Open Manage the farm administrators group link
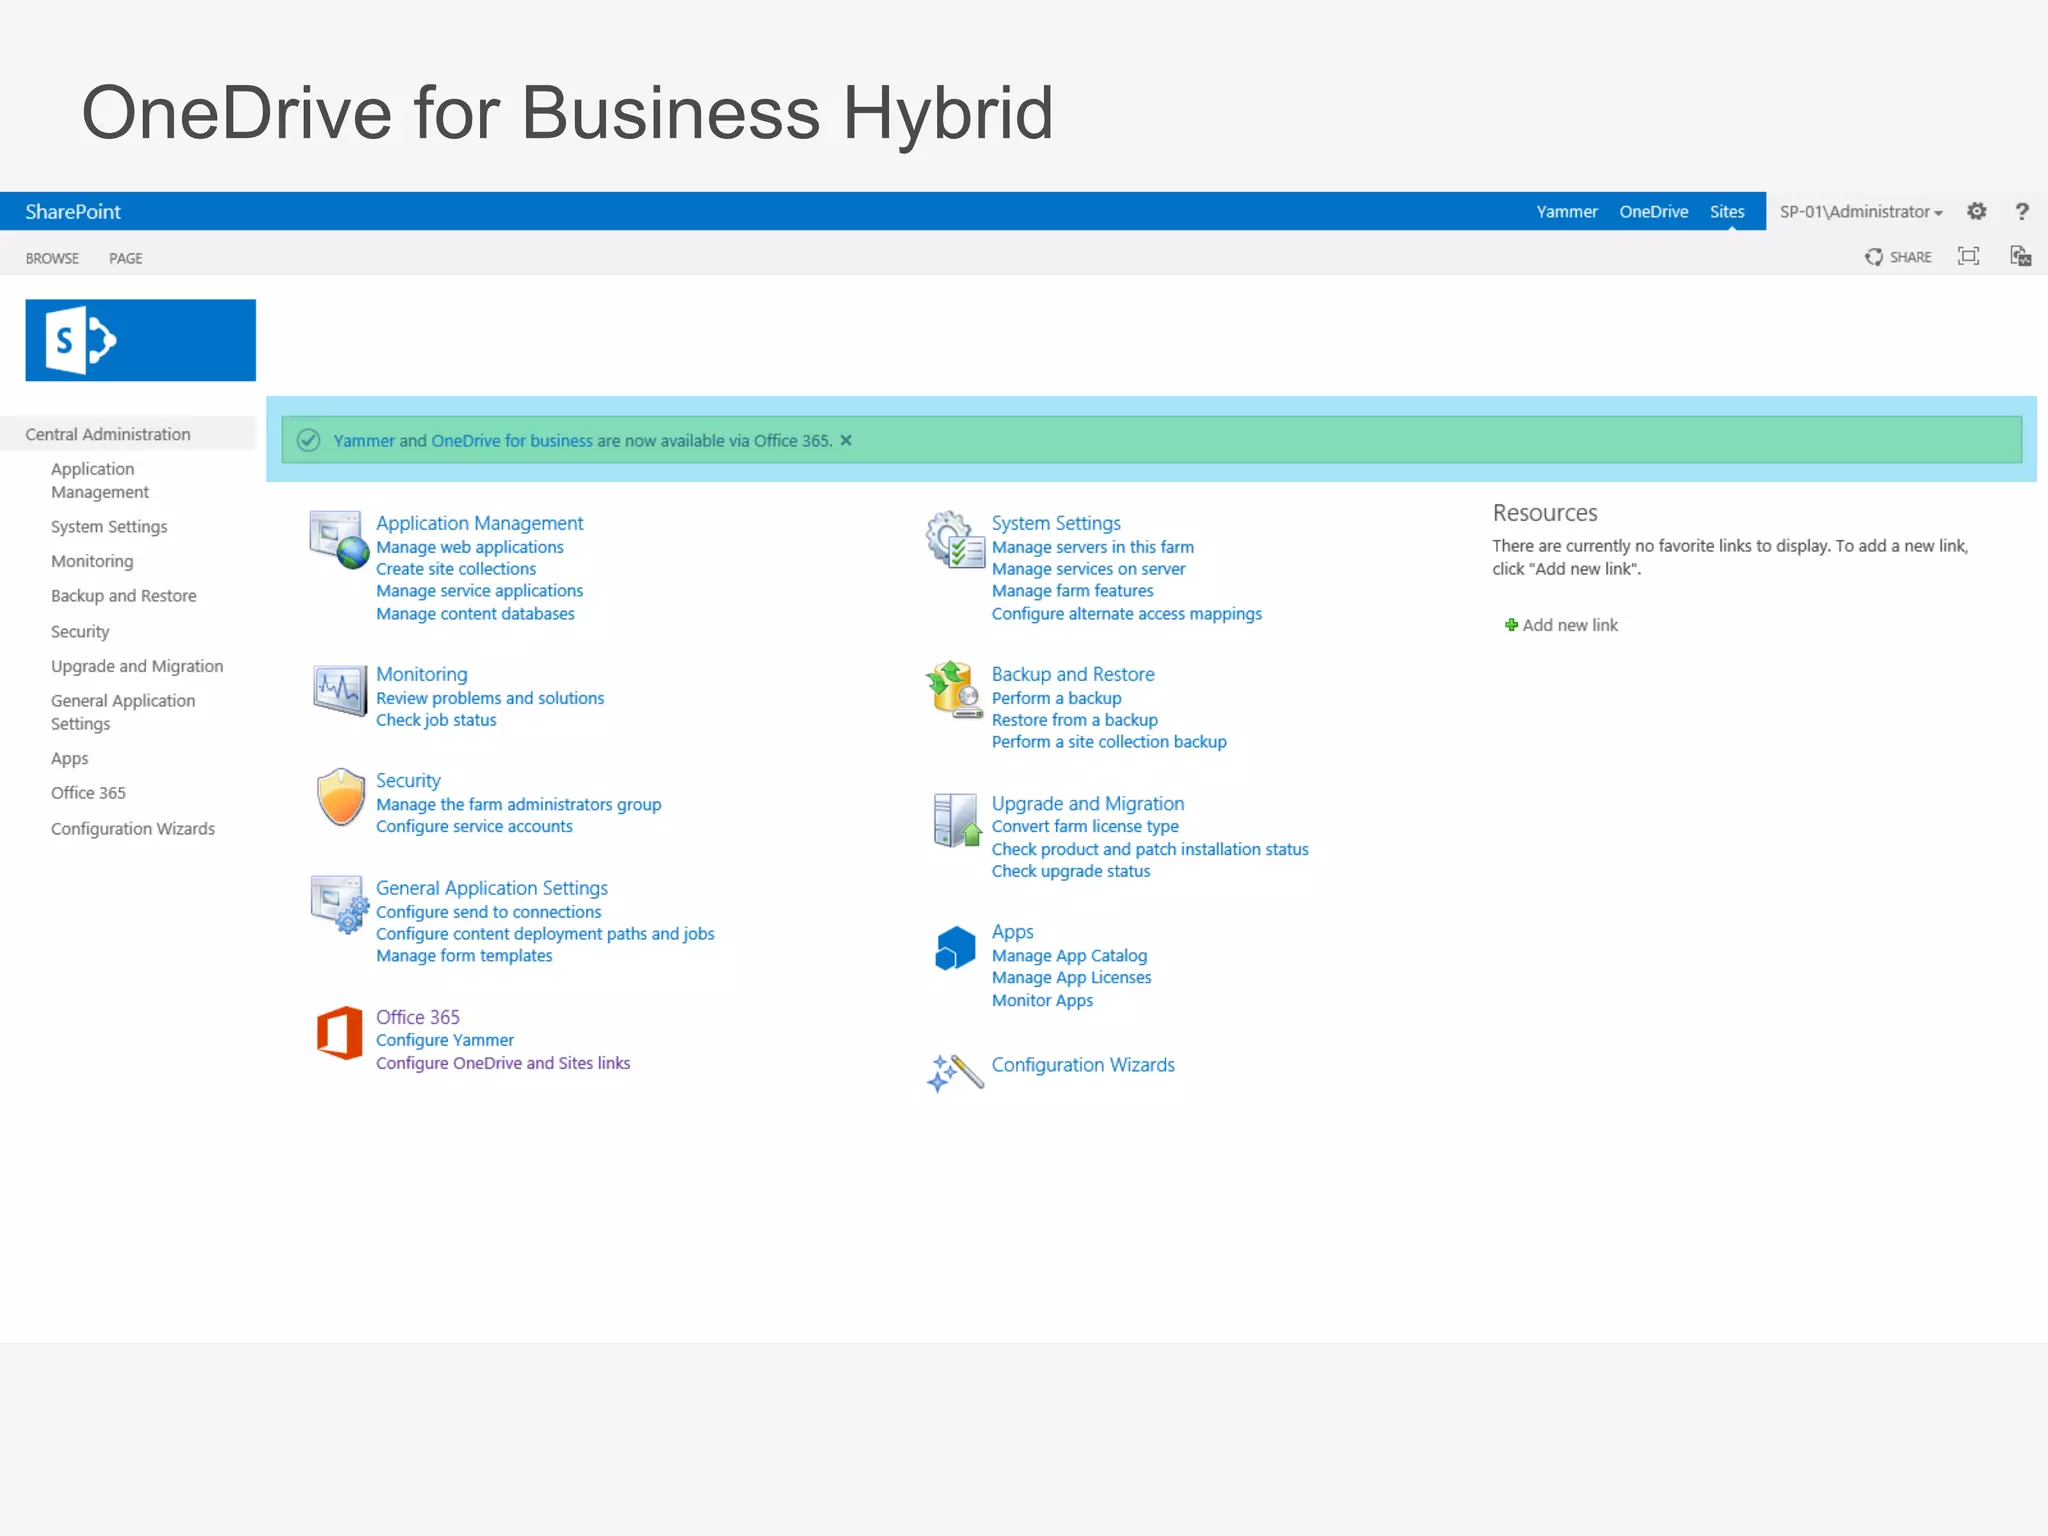 [x=518, y=804]
